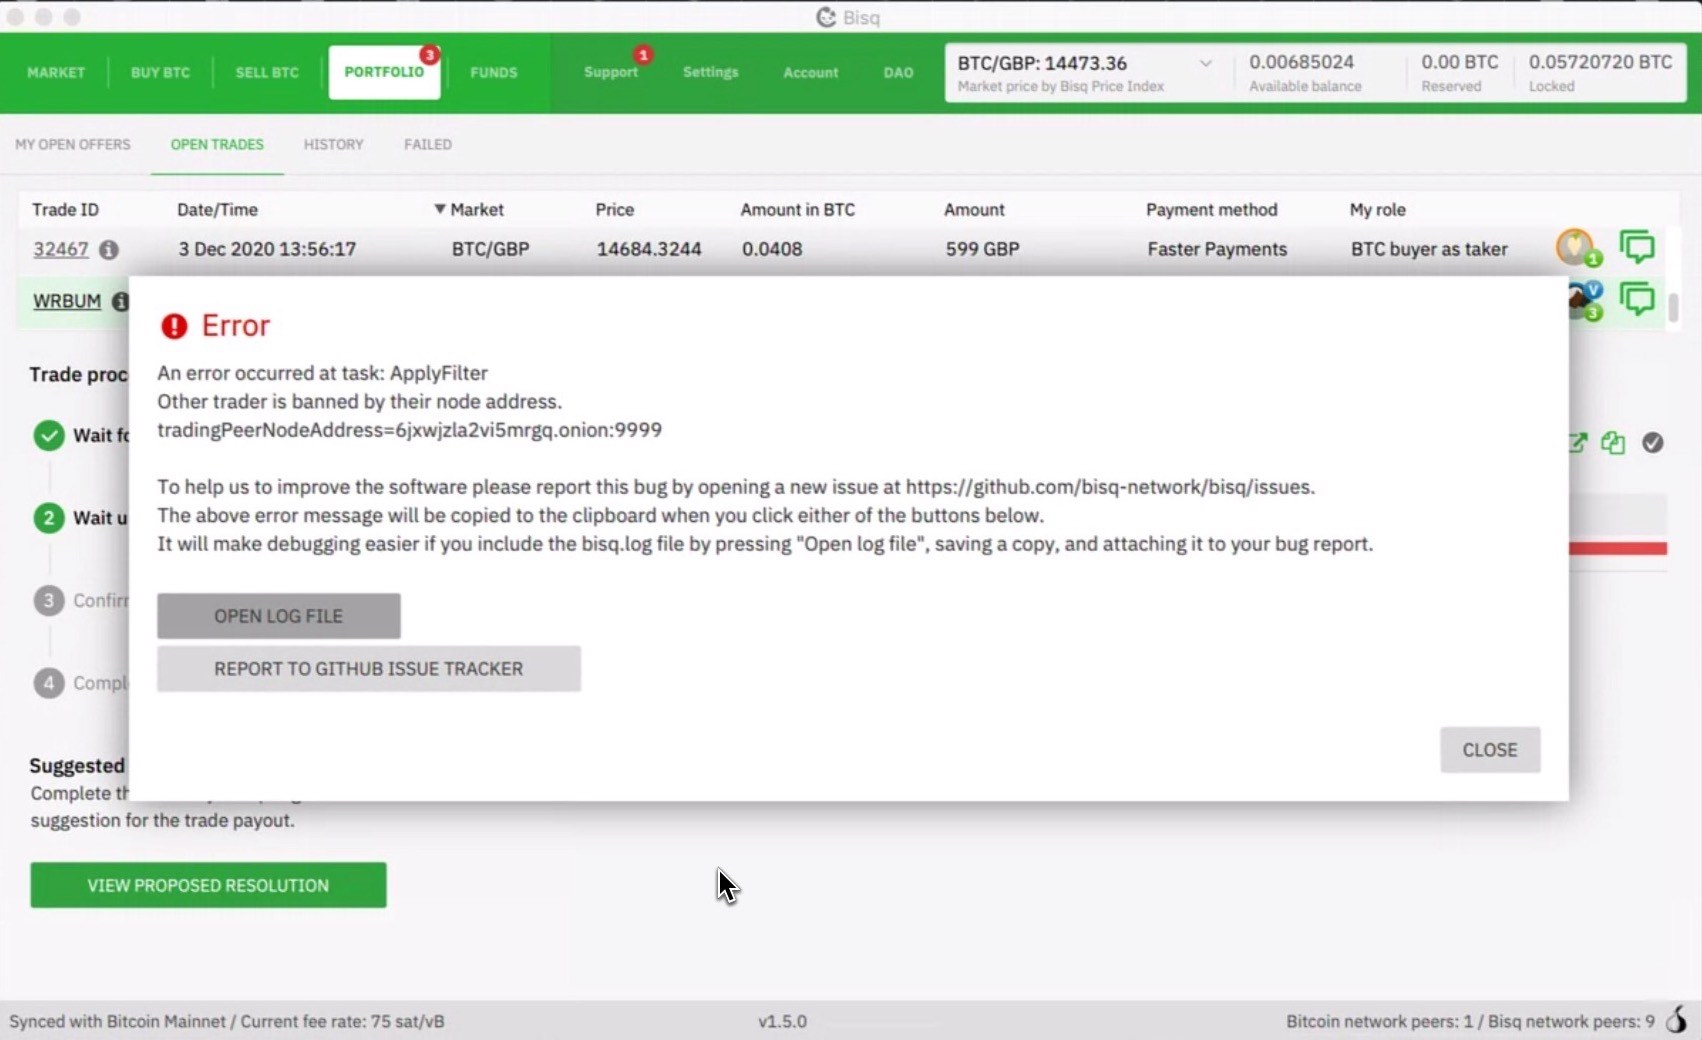Click available balance 0.00685024
1702x1040 pixels.
click(1301, 62)
